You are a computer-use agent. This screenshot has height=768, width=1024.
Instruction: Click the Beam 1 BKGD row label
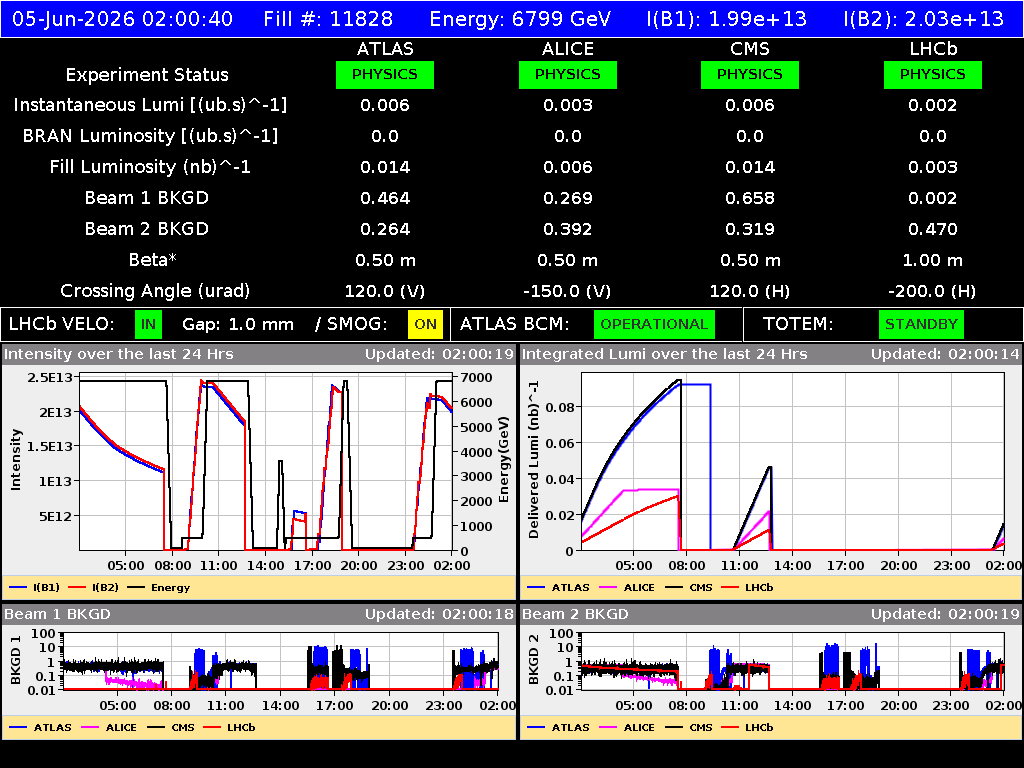147,198
